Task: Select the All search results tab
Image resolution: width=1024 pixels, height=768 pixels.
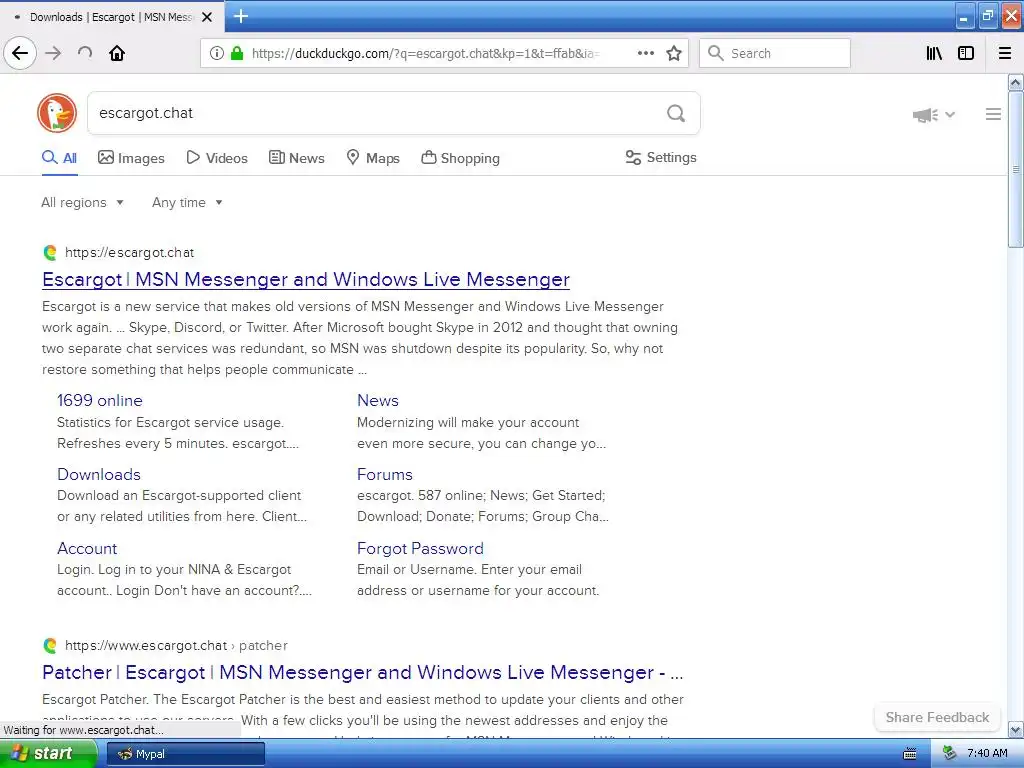Action: (x=59, y=158)
